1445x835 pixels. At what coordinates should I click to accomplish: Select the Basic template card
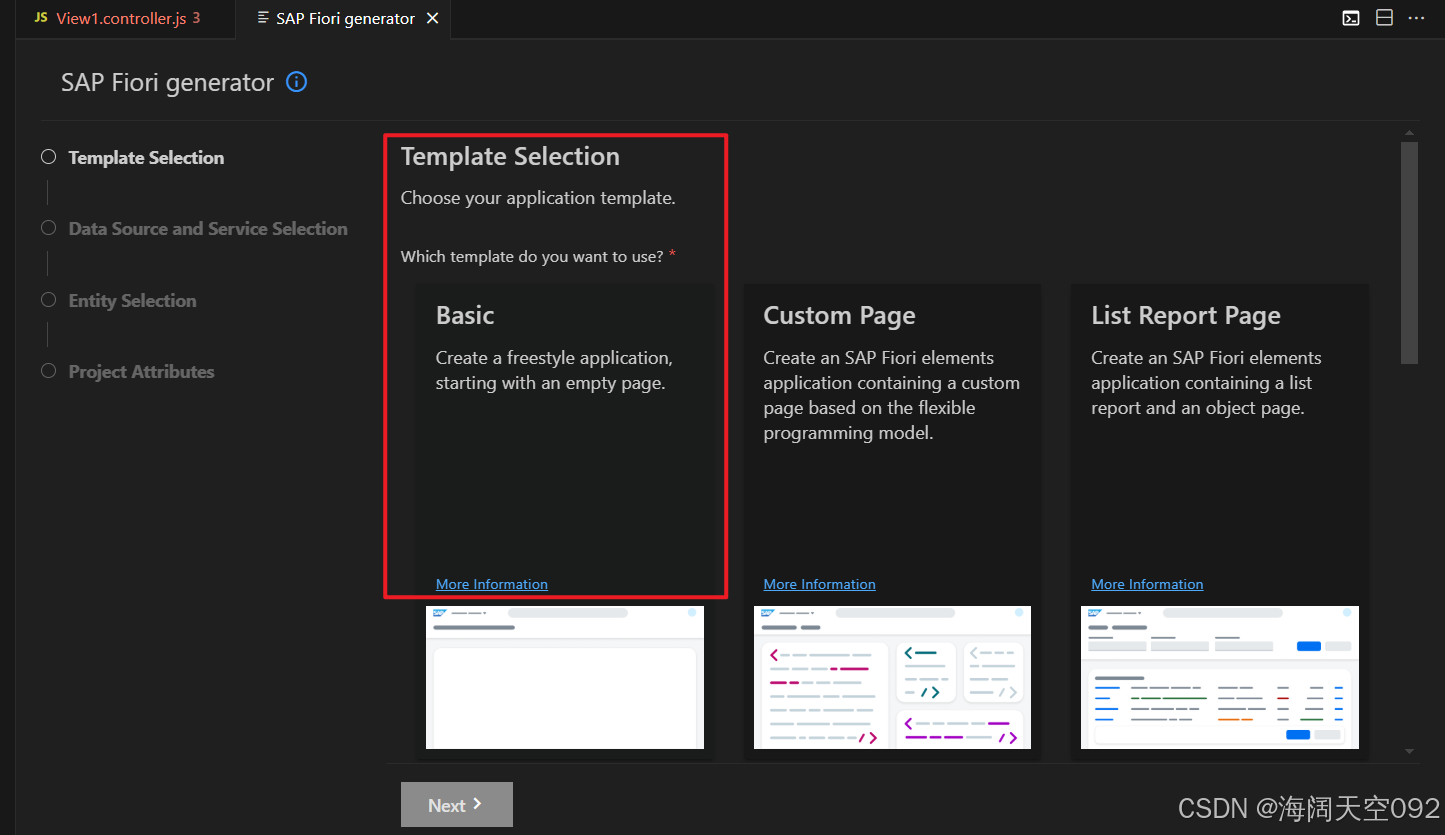(x=565, y=522)
